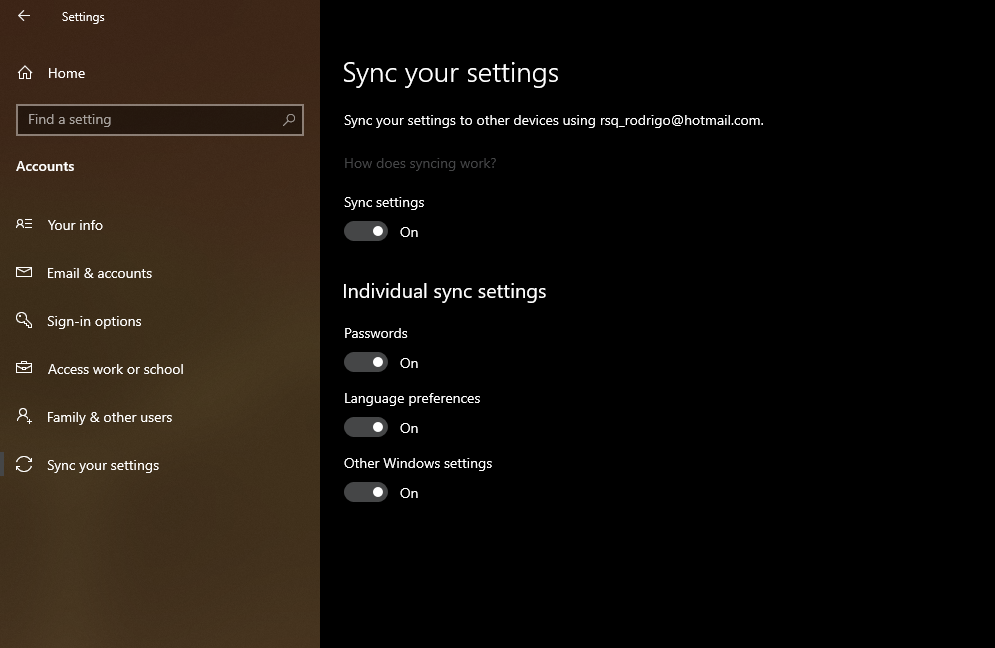Switch off Other Windows settings toggle
995x648 pixels.
[x=366, y=493]
